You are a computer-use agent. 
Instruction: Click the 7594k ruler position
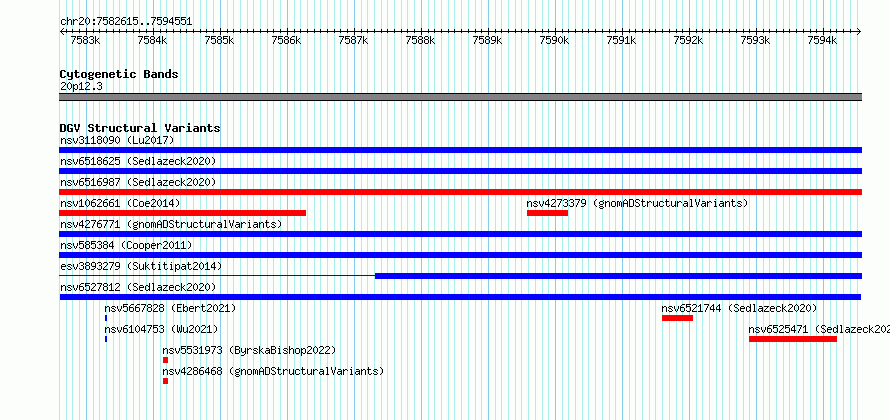pos(823,40)
